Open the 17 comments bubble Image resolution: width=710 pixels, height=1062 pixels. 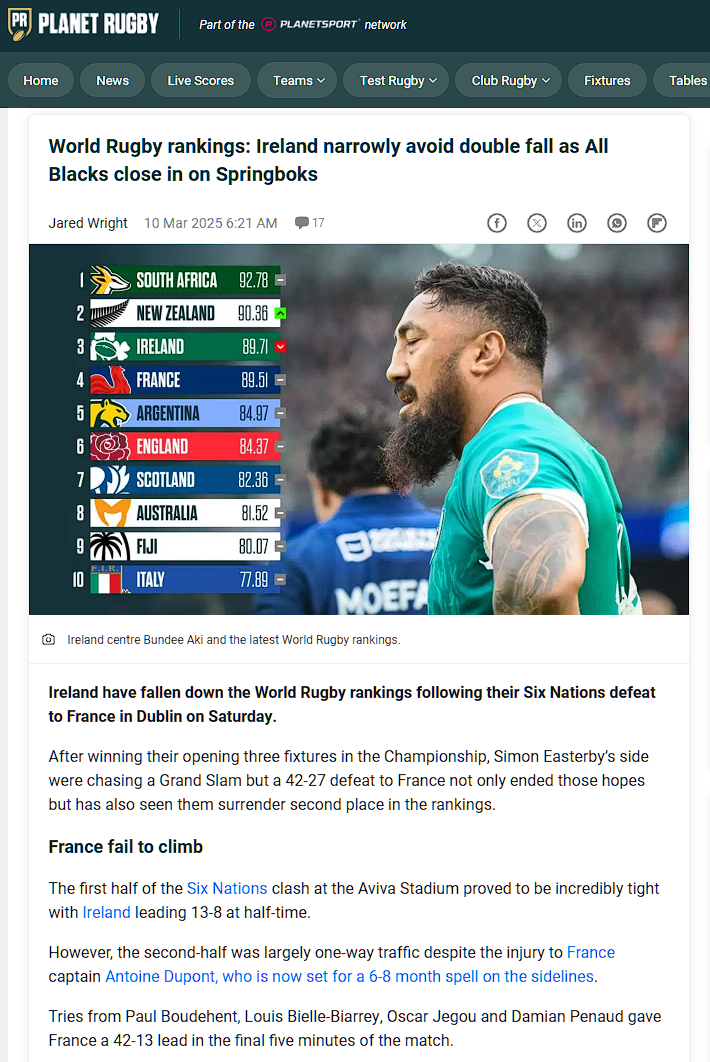pos(310,223)
